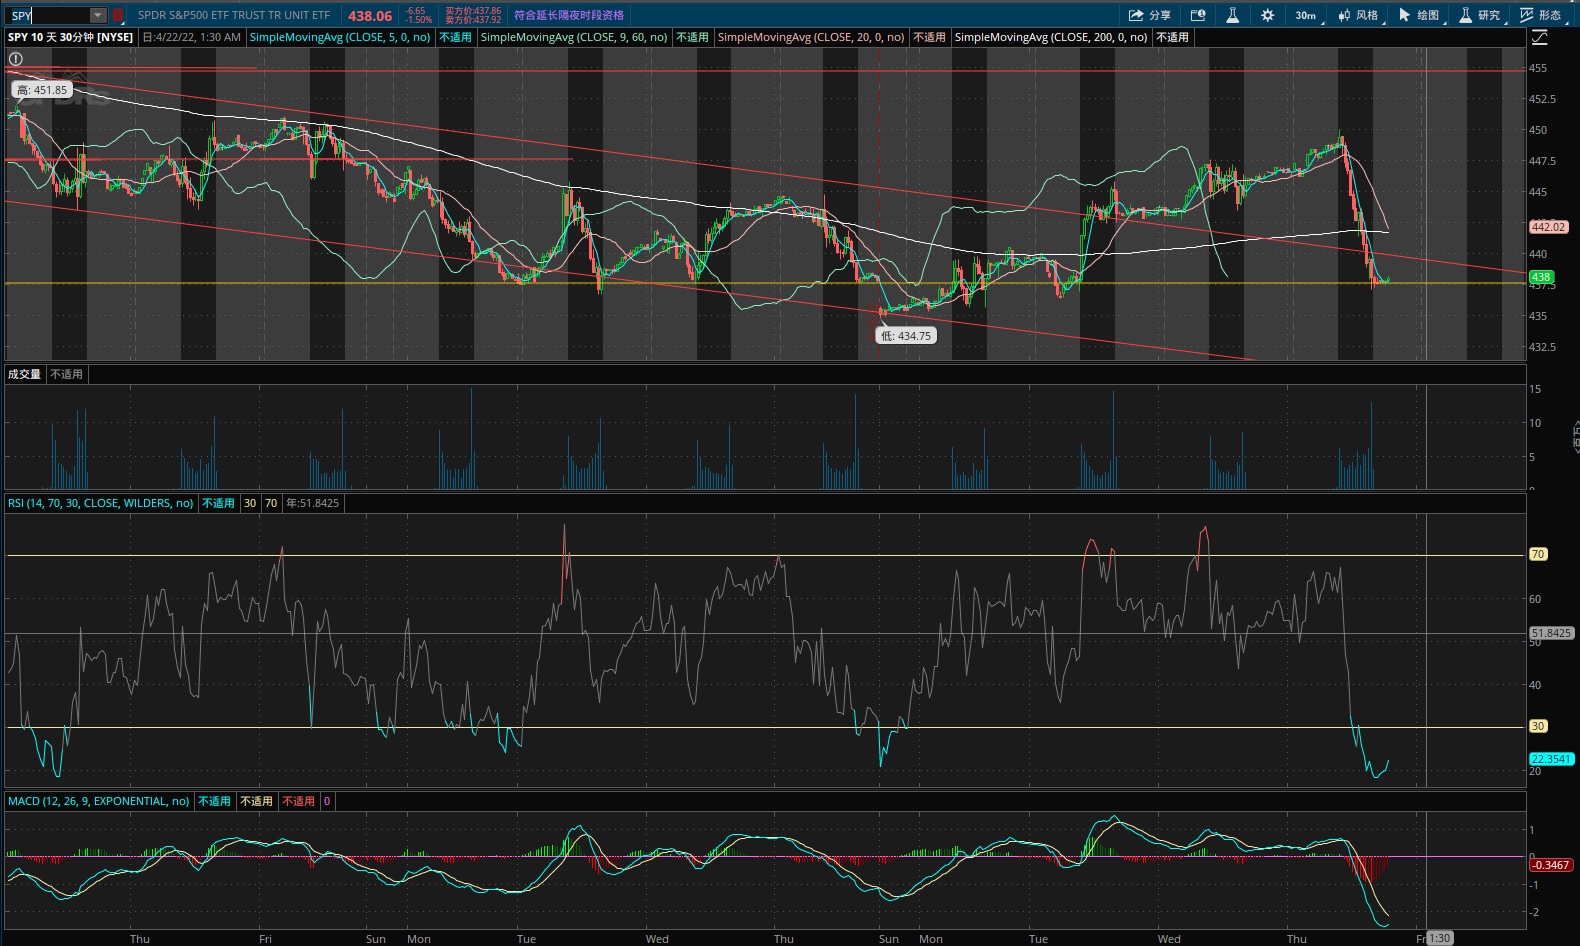Click the RSI axis 30 level bubble
The width and height of the screenshot is (1580, 946).
click(x=1538, y=726)
